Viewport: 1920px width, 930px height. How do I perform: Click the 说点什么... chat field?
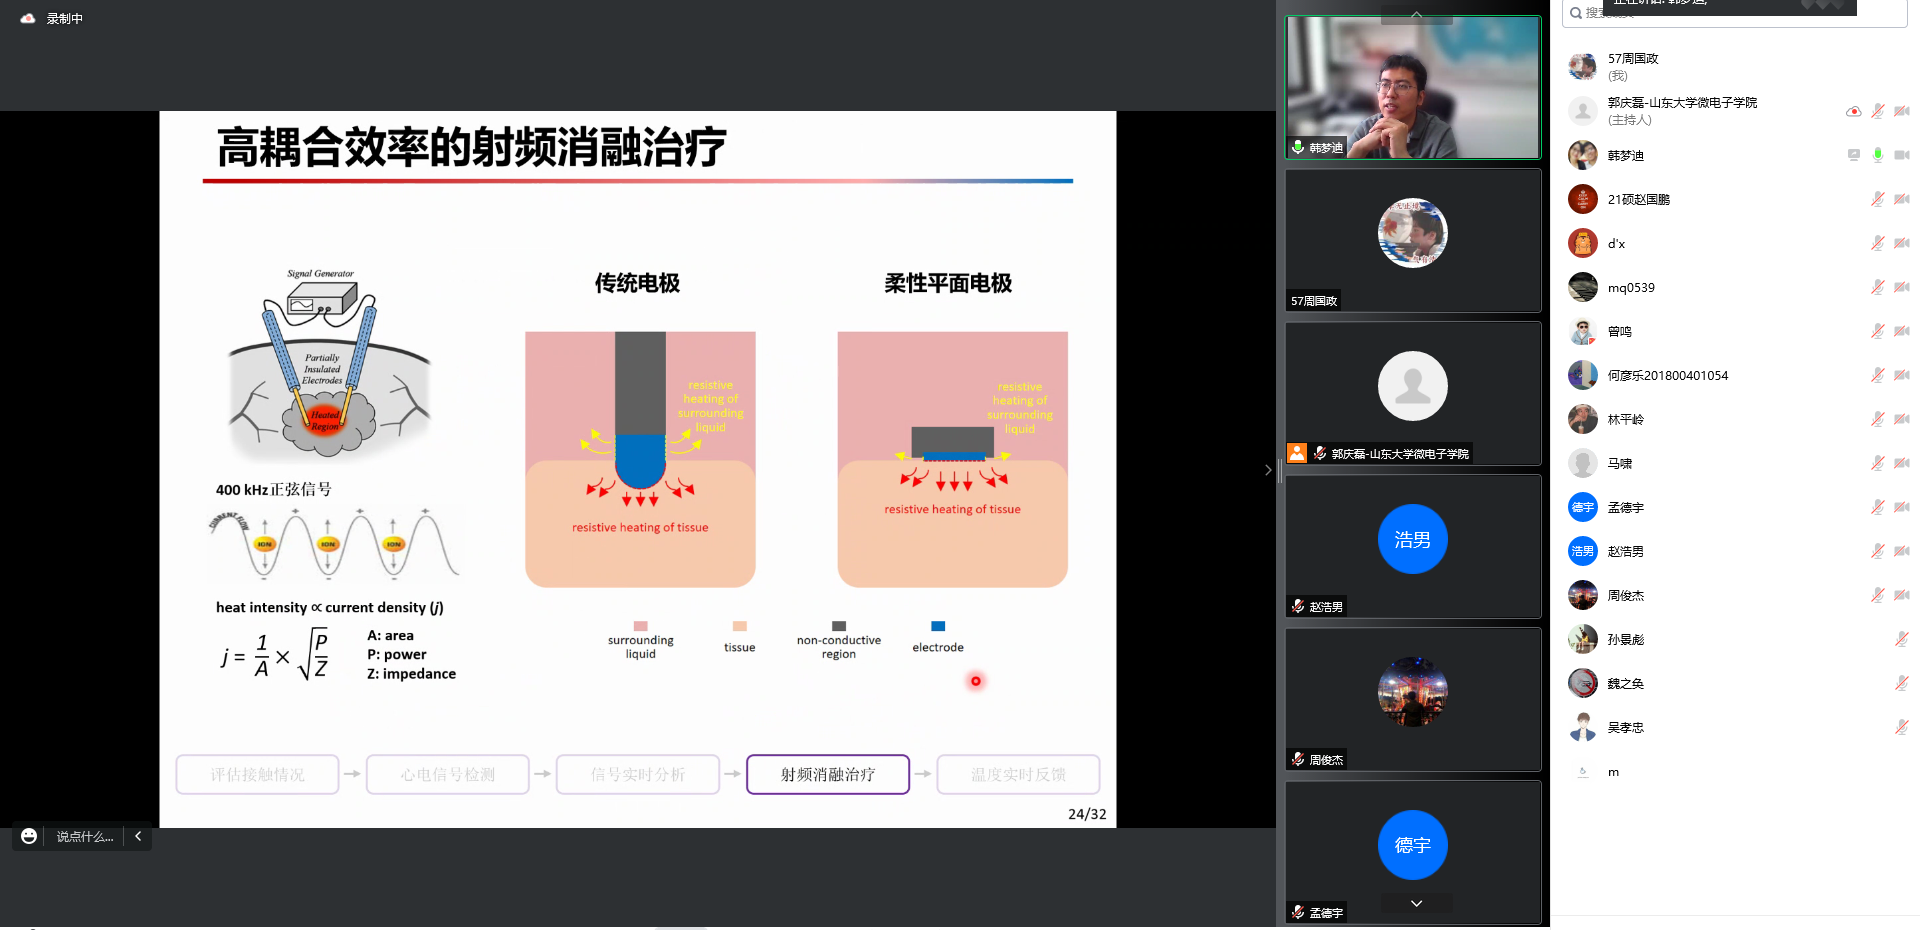[x=85, y=836]
